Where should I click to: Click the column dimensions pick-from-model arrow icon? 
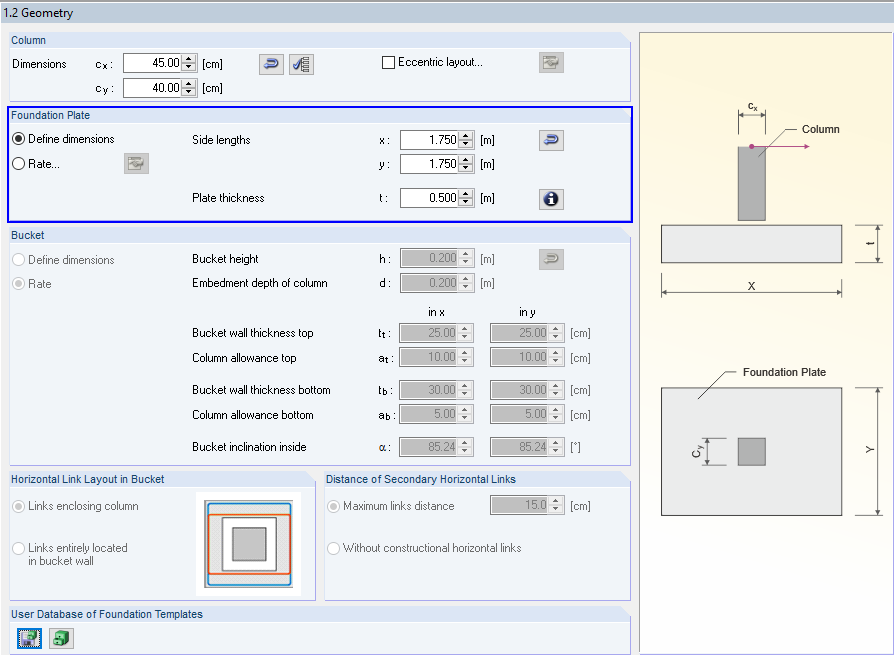point(271,64)
